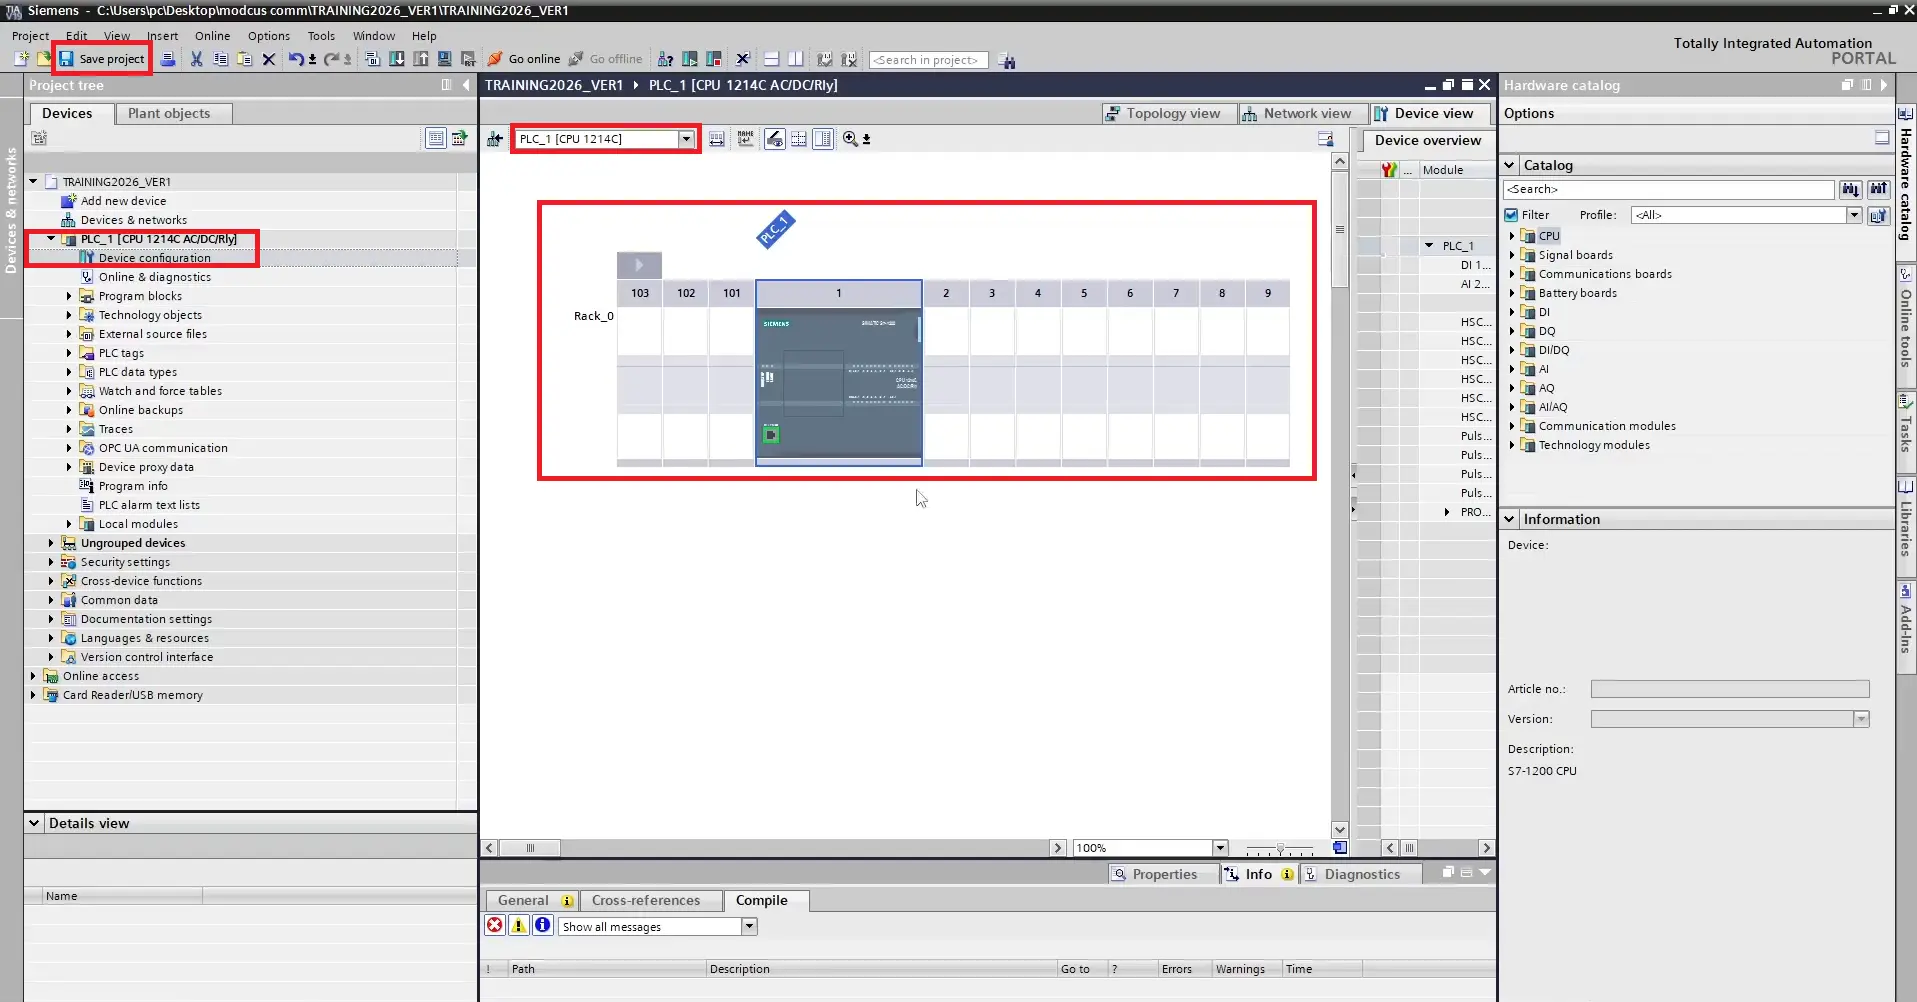Click the Cross-references toolbar icon
Screen dimensions: 1917x1002
[665, 59]
